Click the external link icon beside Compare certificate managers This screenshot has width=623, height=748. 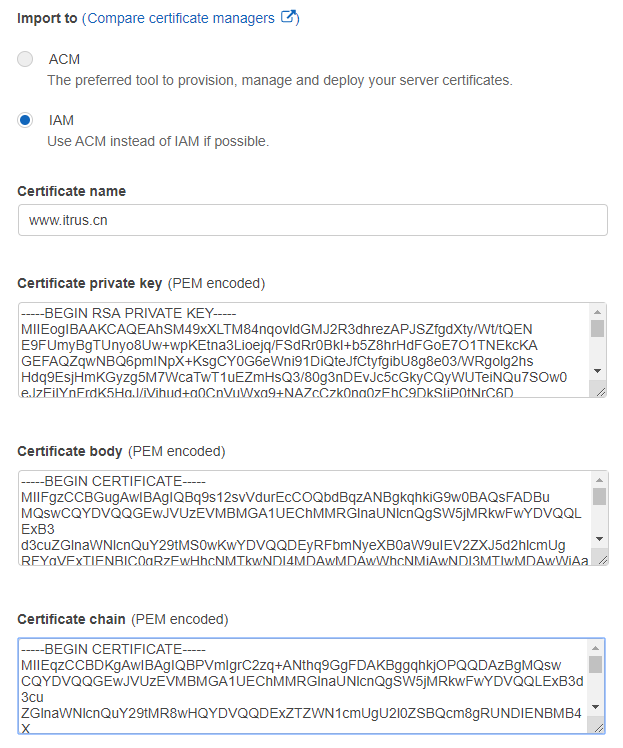tap(288, 17)
